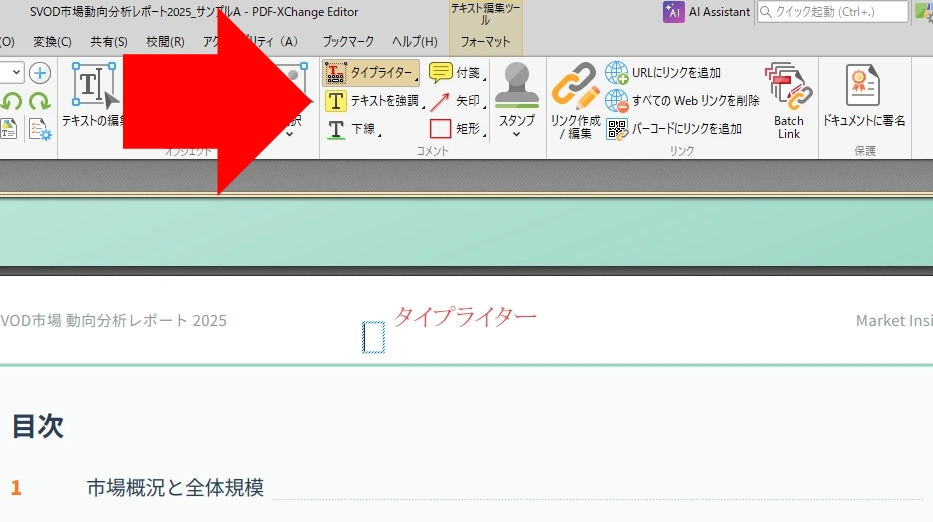Open リンク作成/編集 link tool

coord(575,101)
